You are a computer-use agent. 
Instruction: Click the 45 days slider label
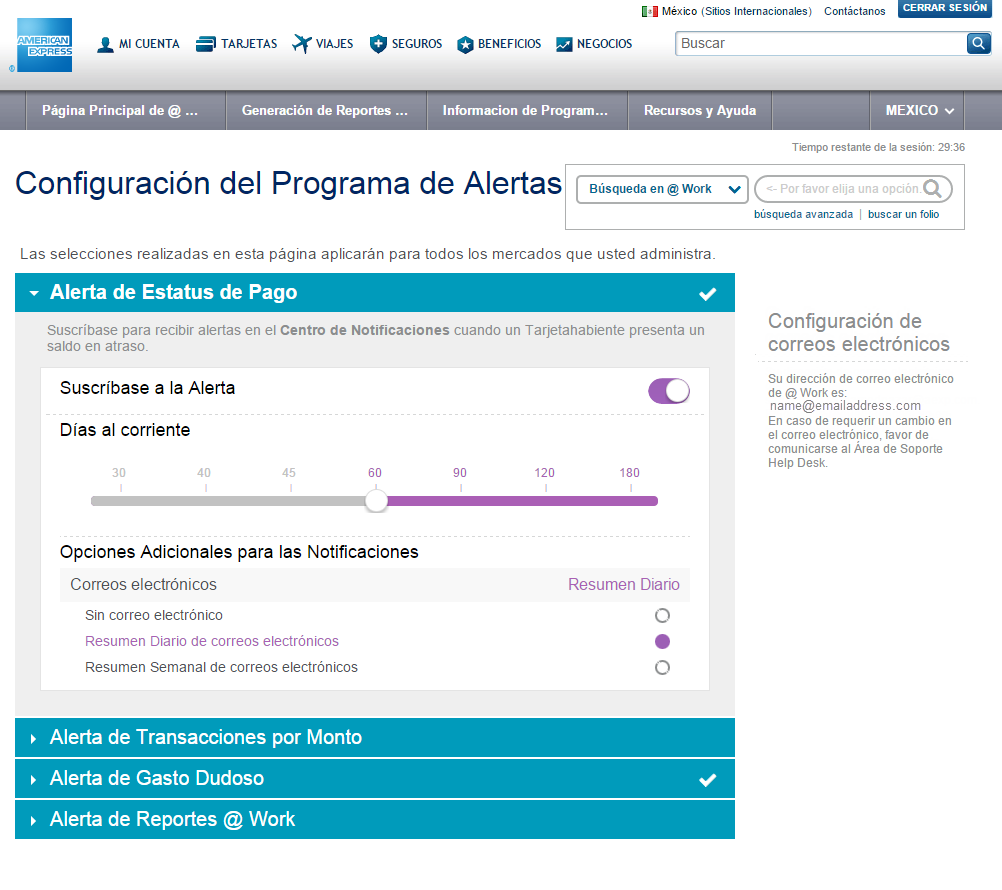click(289, 473)
